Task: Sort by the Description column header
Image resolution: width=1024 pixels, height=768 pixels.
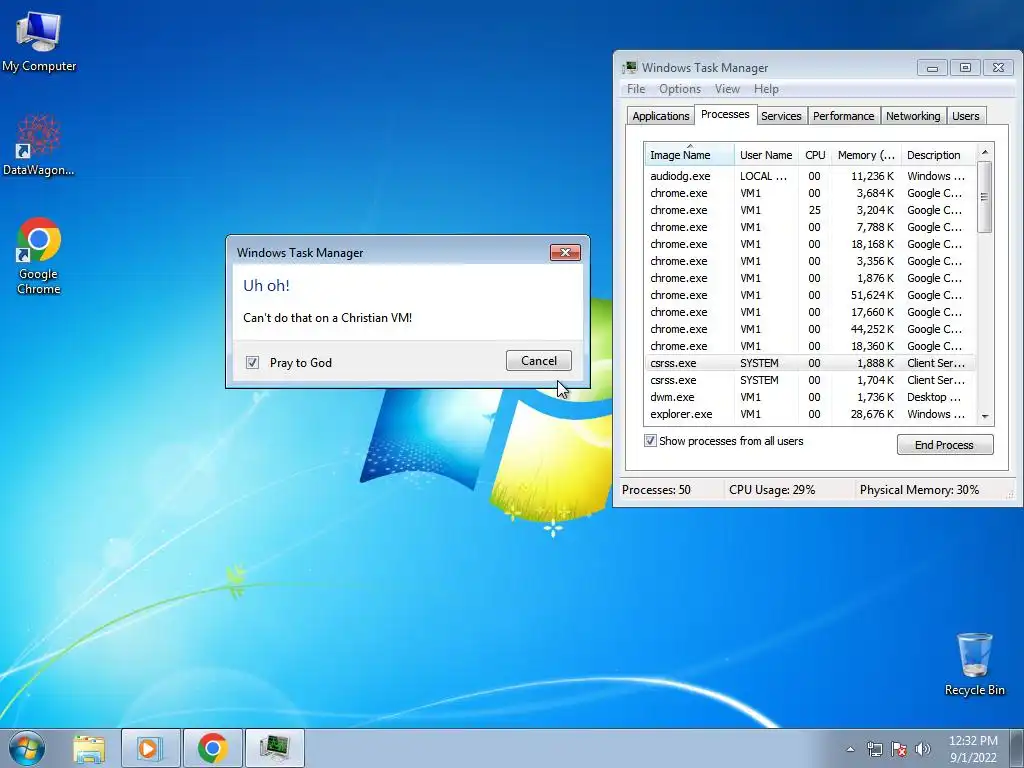Action: tap(938, 155)
